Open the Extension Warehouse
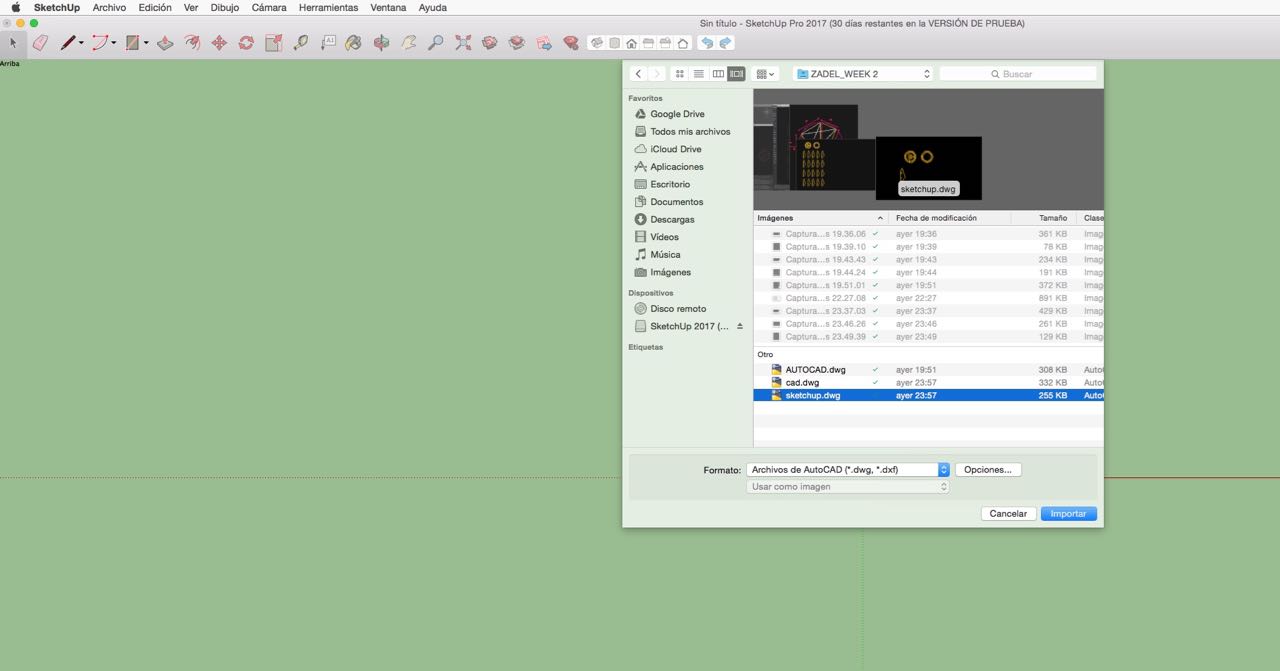 [517, 43]
